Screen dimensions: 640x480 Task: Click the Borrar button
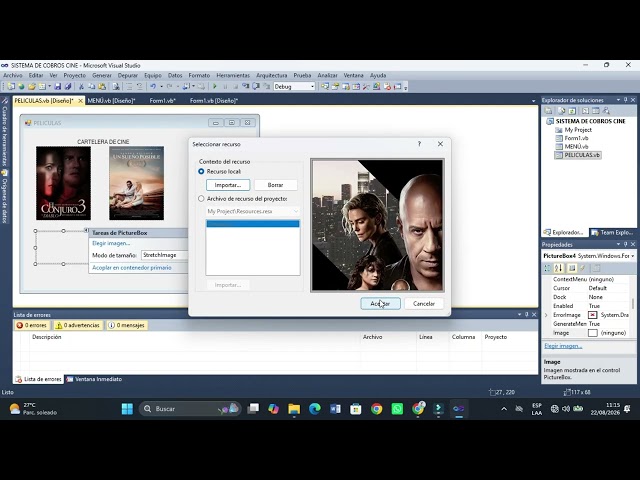tap(276, 185)
